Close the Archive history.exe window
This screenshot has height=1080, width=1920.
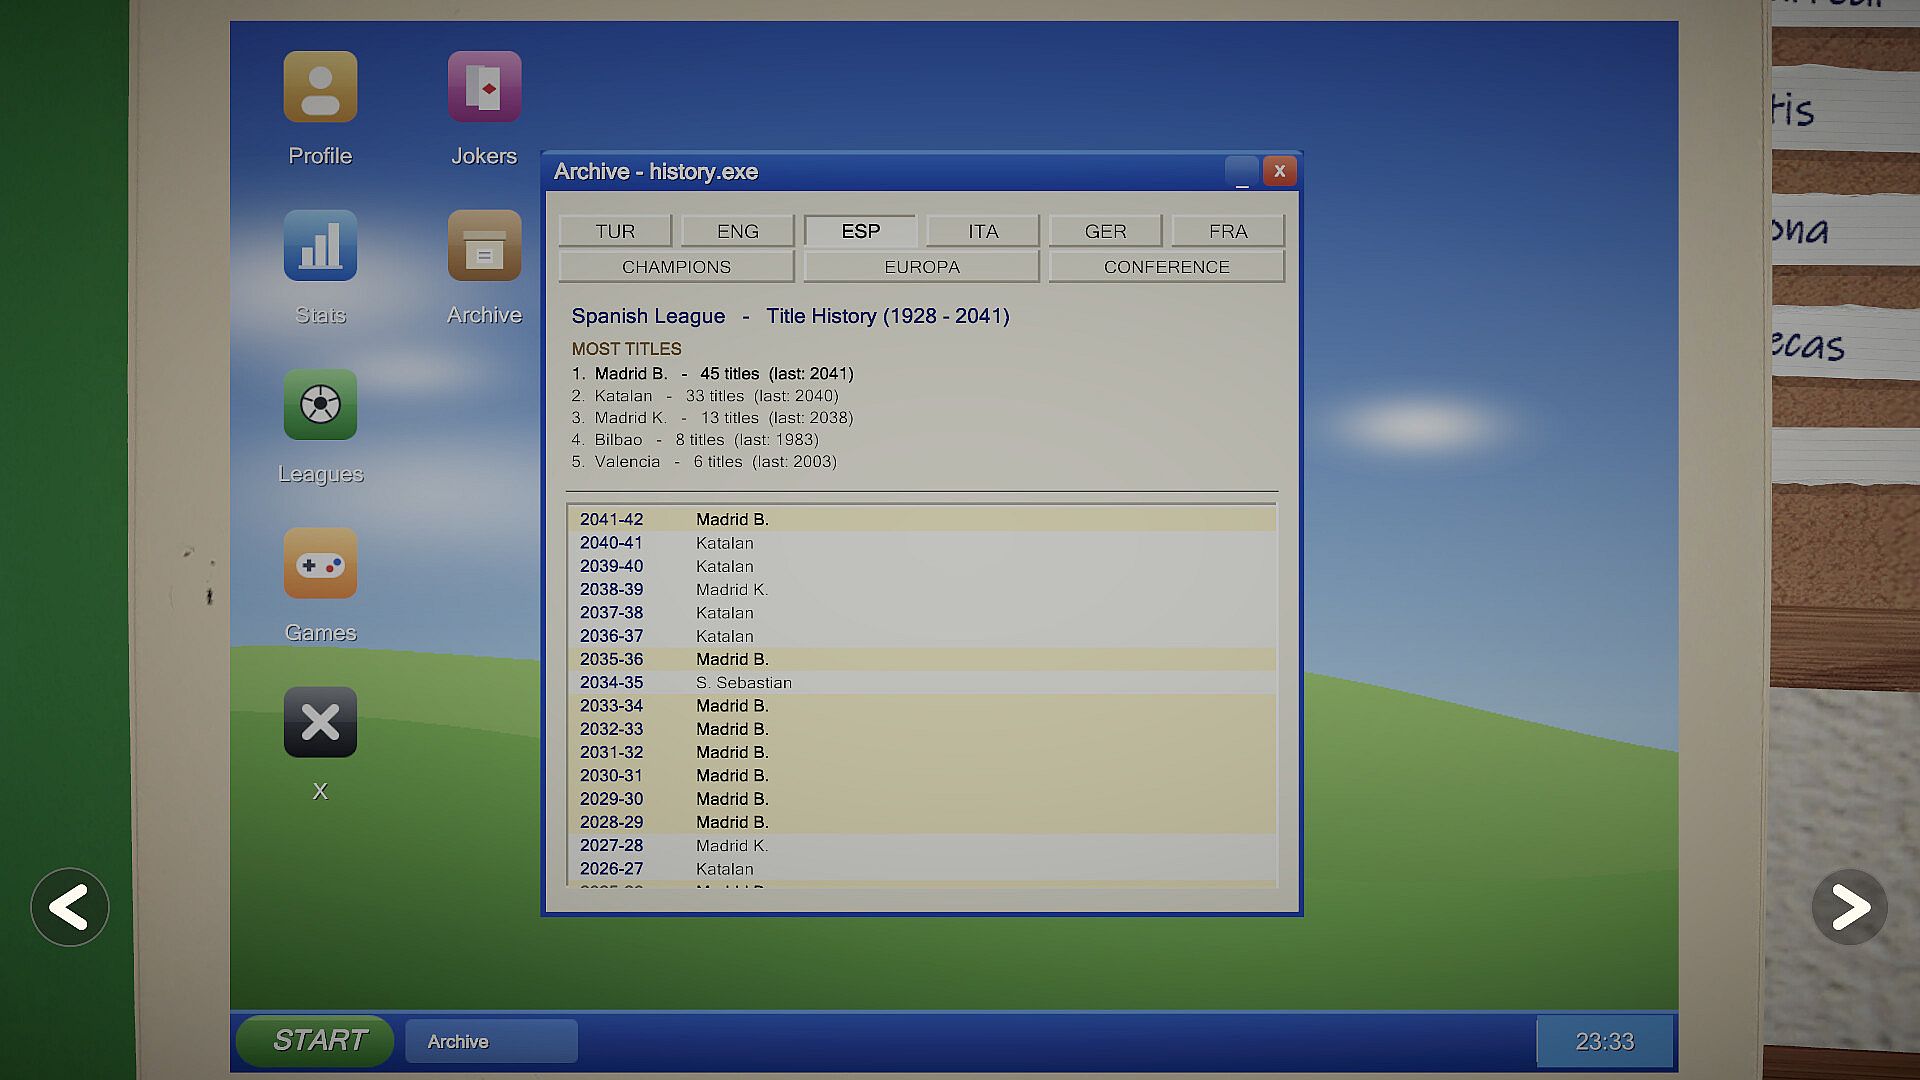(1279, 171)
